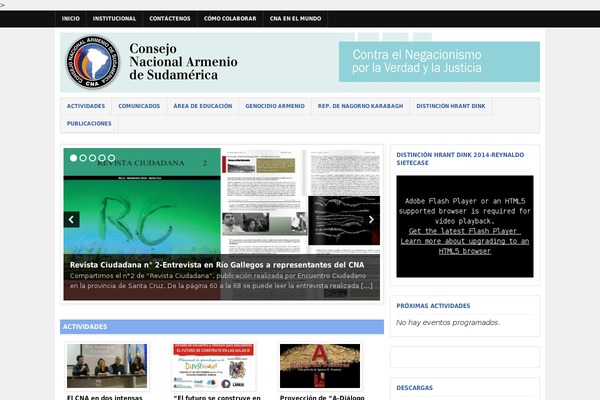
Task: Click the slide excerpt text Compartimos el n°2
Action: 221,281
